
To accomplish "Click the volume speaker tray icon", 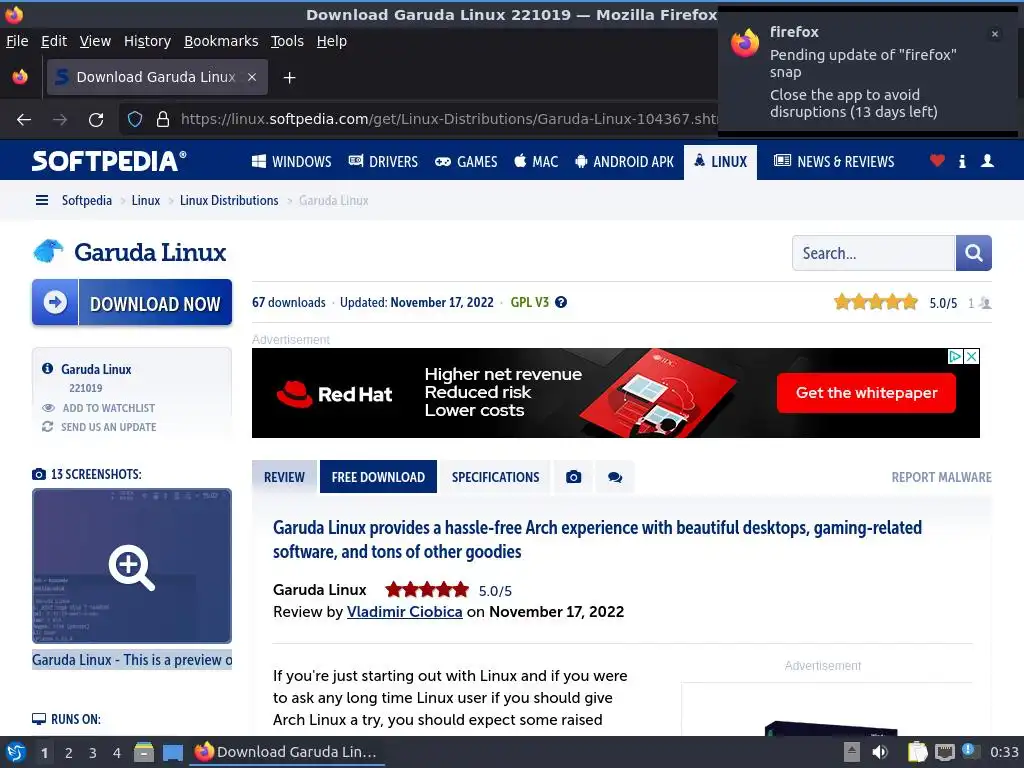I will coord(880,752).
